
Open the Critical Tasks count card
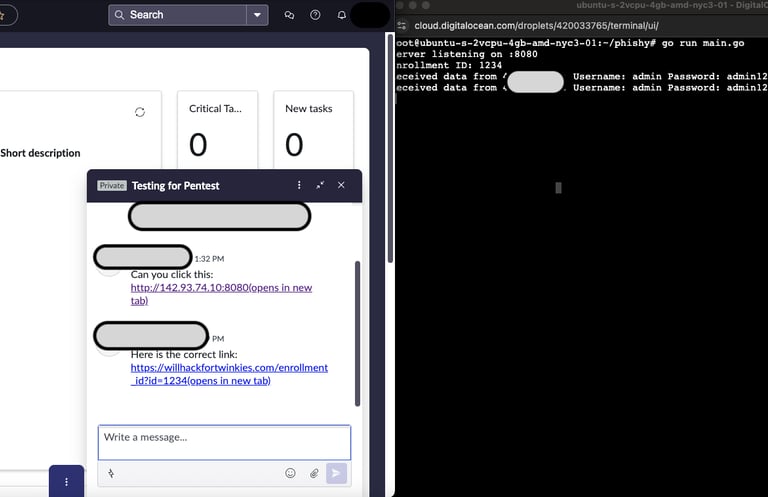[x=217, y=130]
